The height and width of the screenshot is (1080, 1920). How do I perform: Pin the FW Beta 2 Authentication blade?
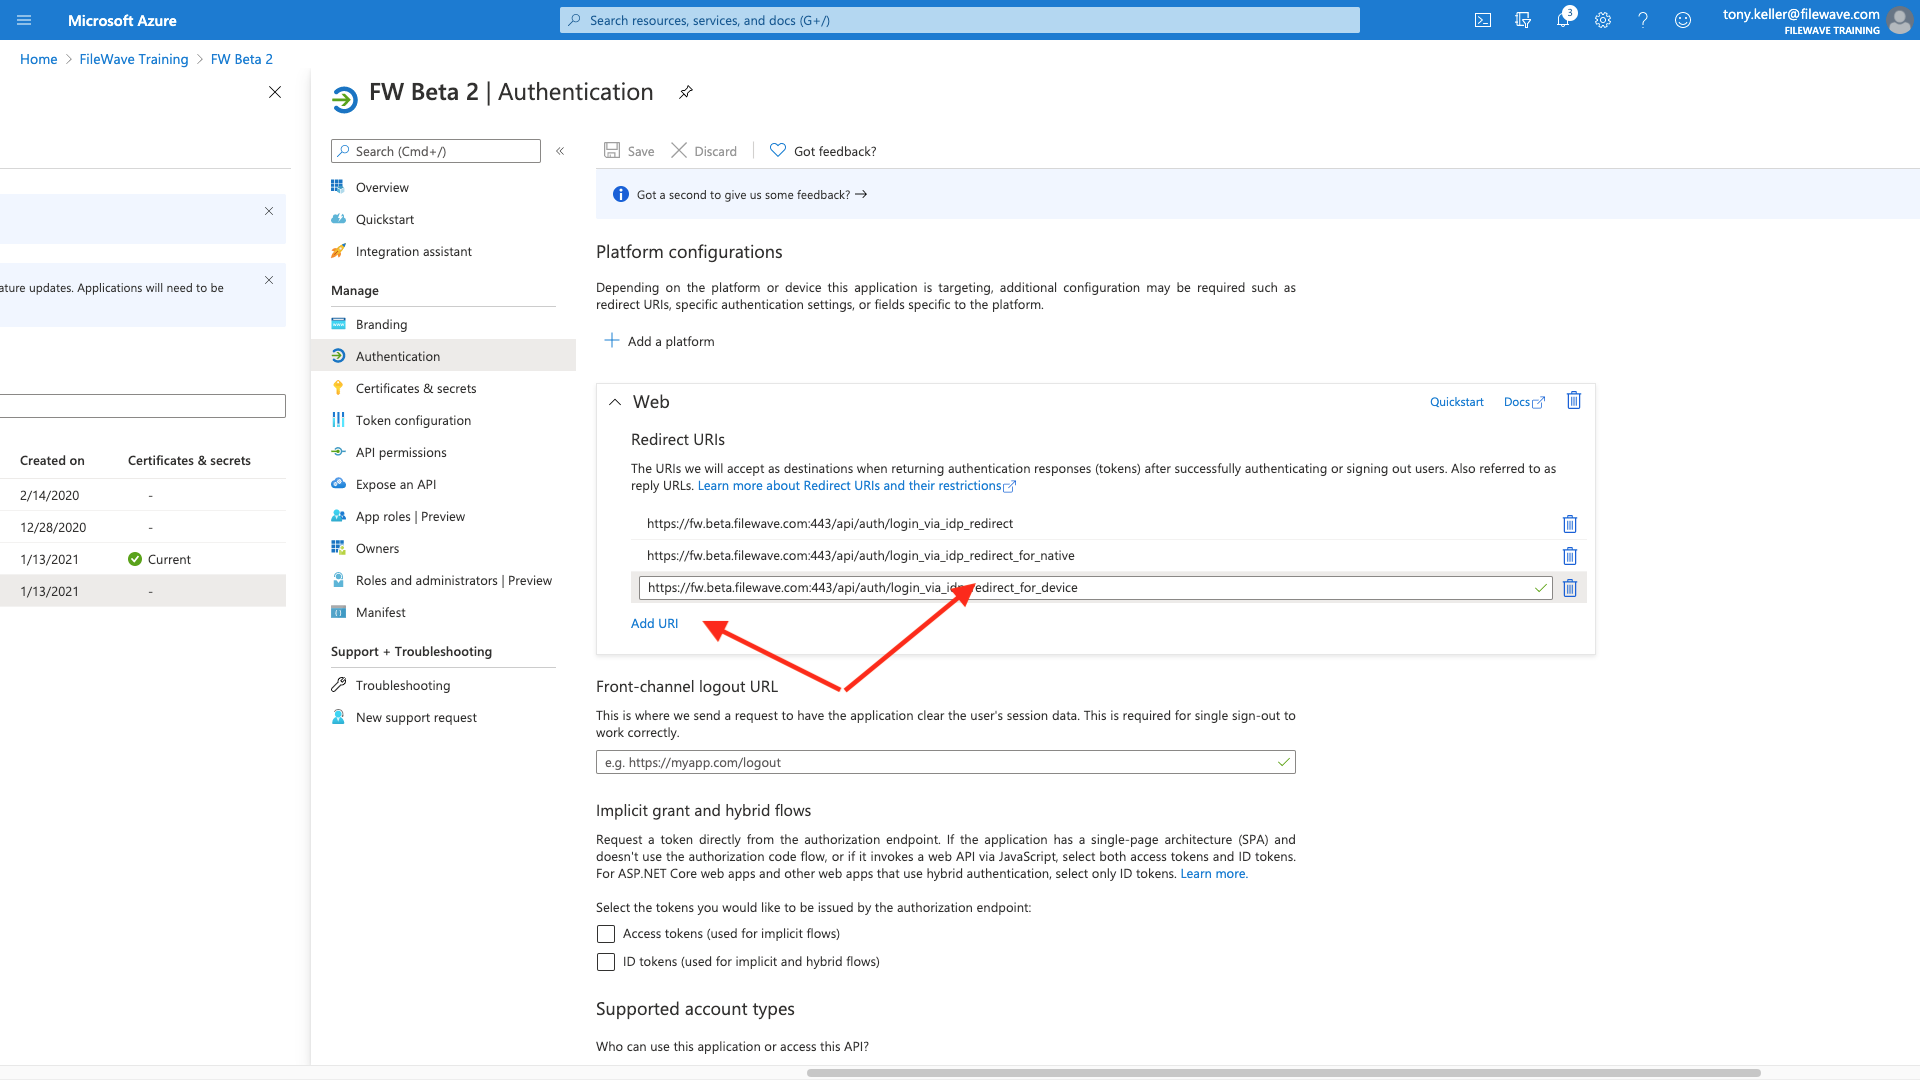686,92
